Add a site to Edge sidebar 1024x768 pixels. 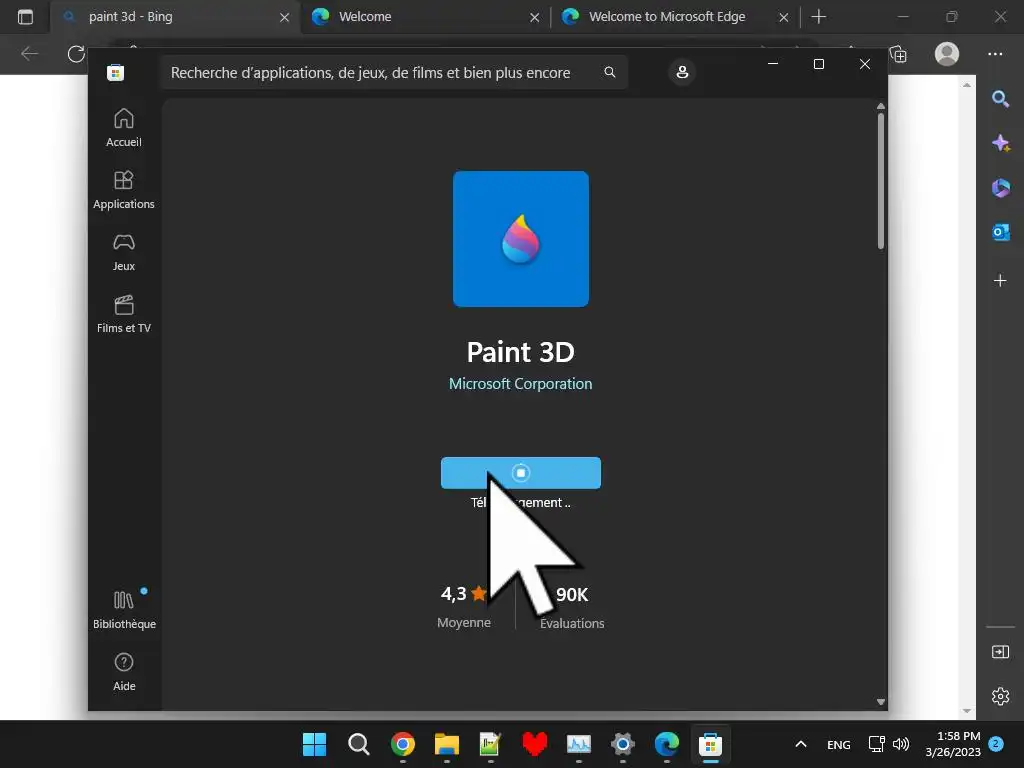pyautogui.click(x=1000, y=281)
